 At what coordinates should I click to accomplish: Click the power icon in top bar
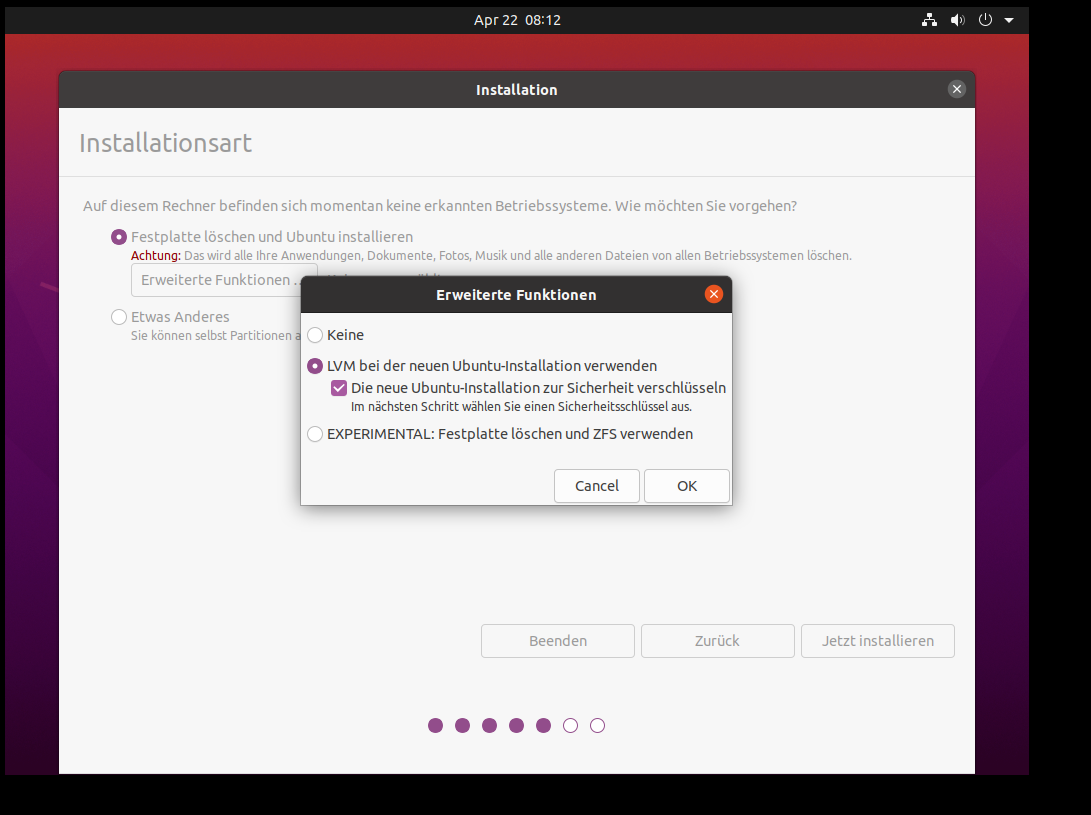tap(985, 20)
